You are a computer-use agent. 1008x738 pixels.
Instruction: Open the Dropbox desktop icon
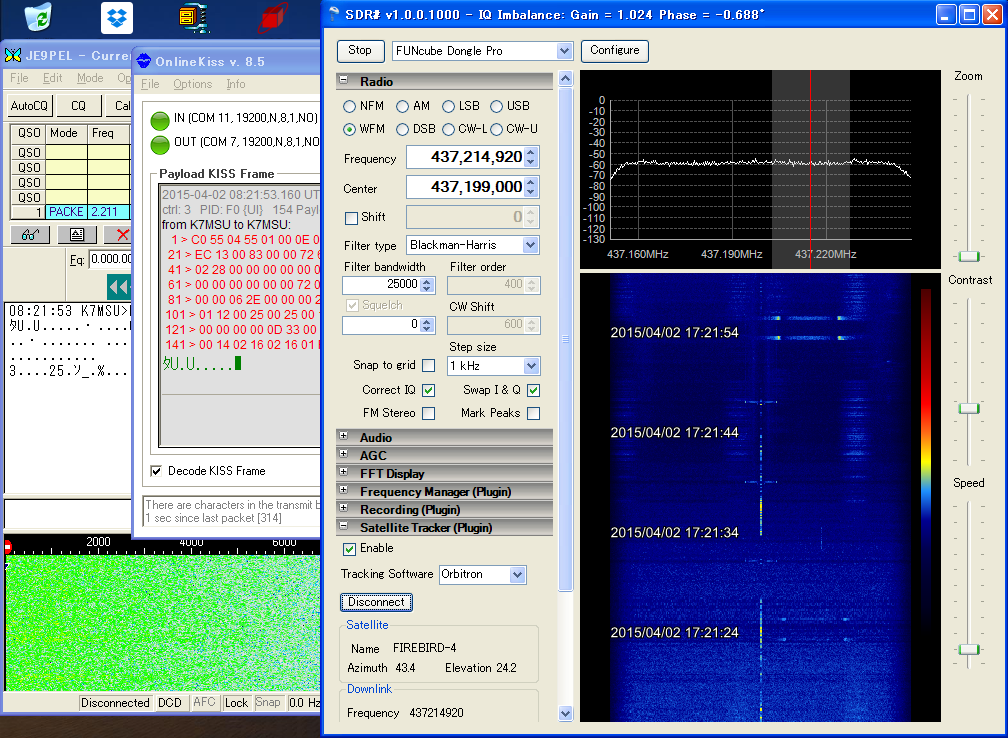pyautogui.click(x=117, y=17)
